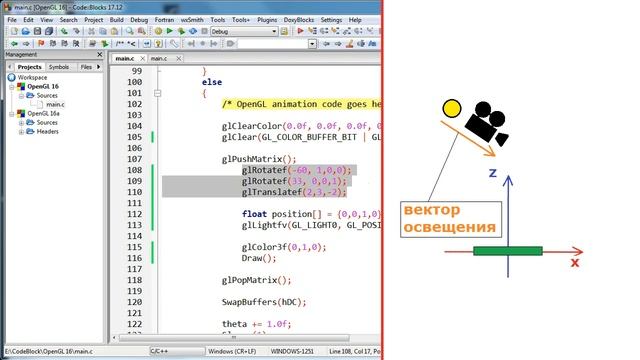Open the Plugins menu

pos(267,20)
